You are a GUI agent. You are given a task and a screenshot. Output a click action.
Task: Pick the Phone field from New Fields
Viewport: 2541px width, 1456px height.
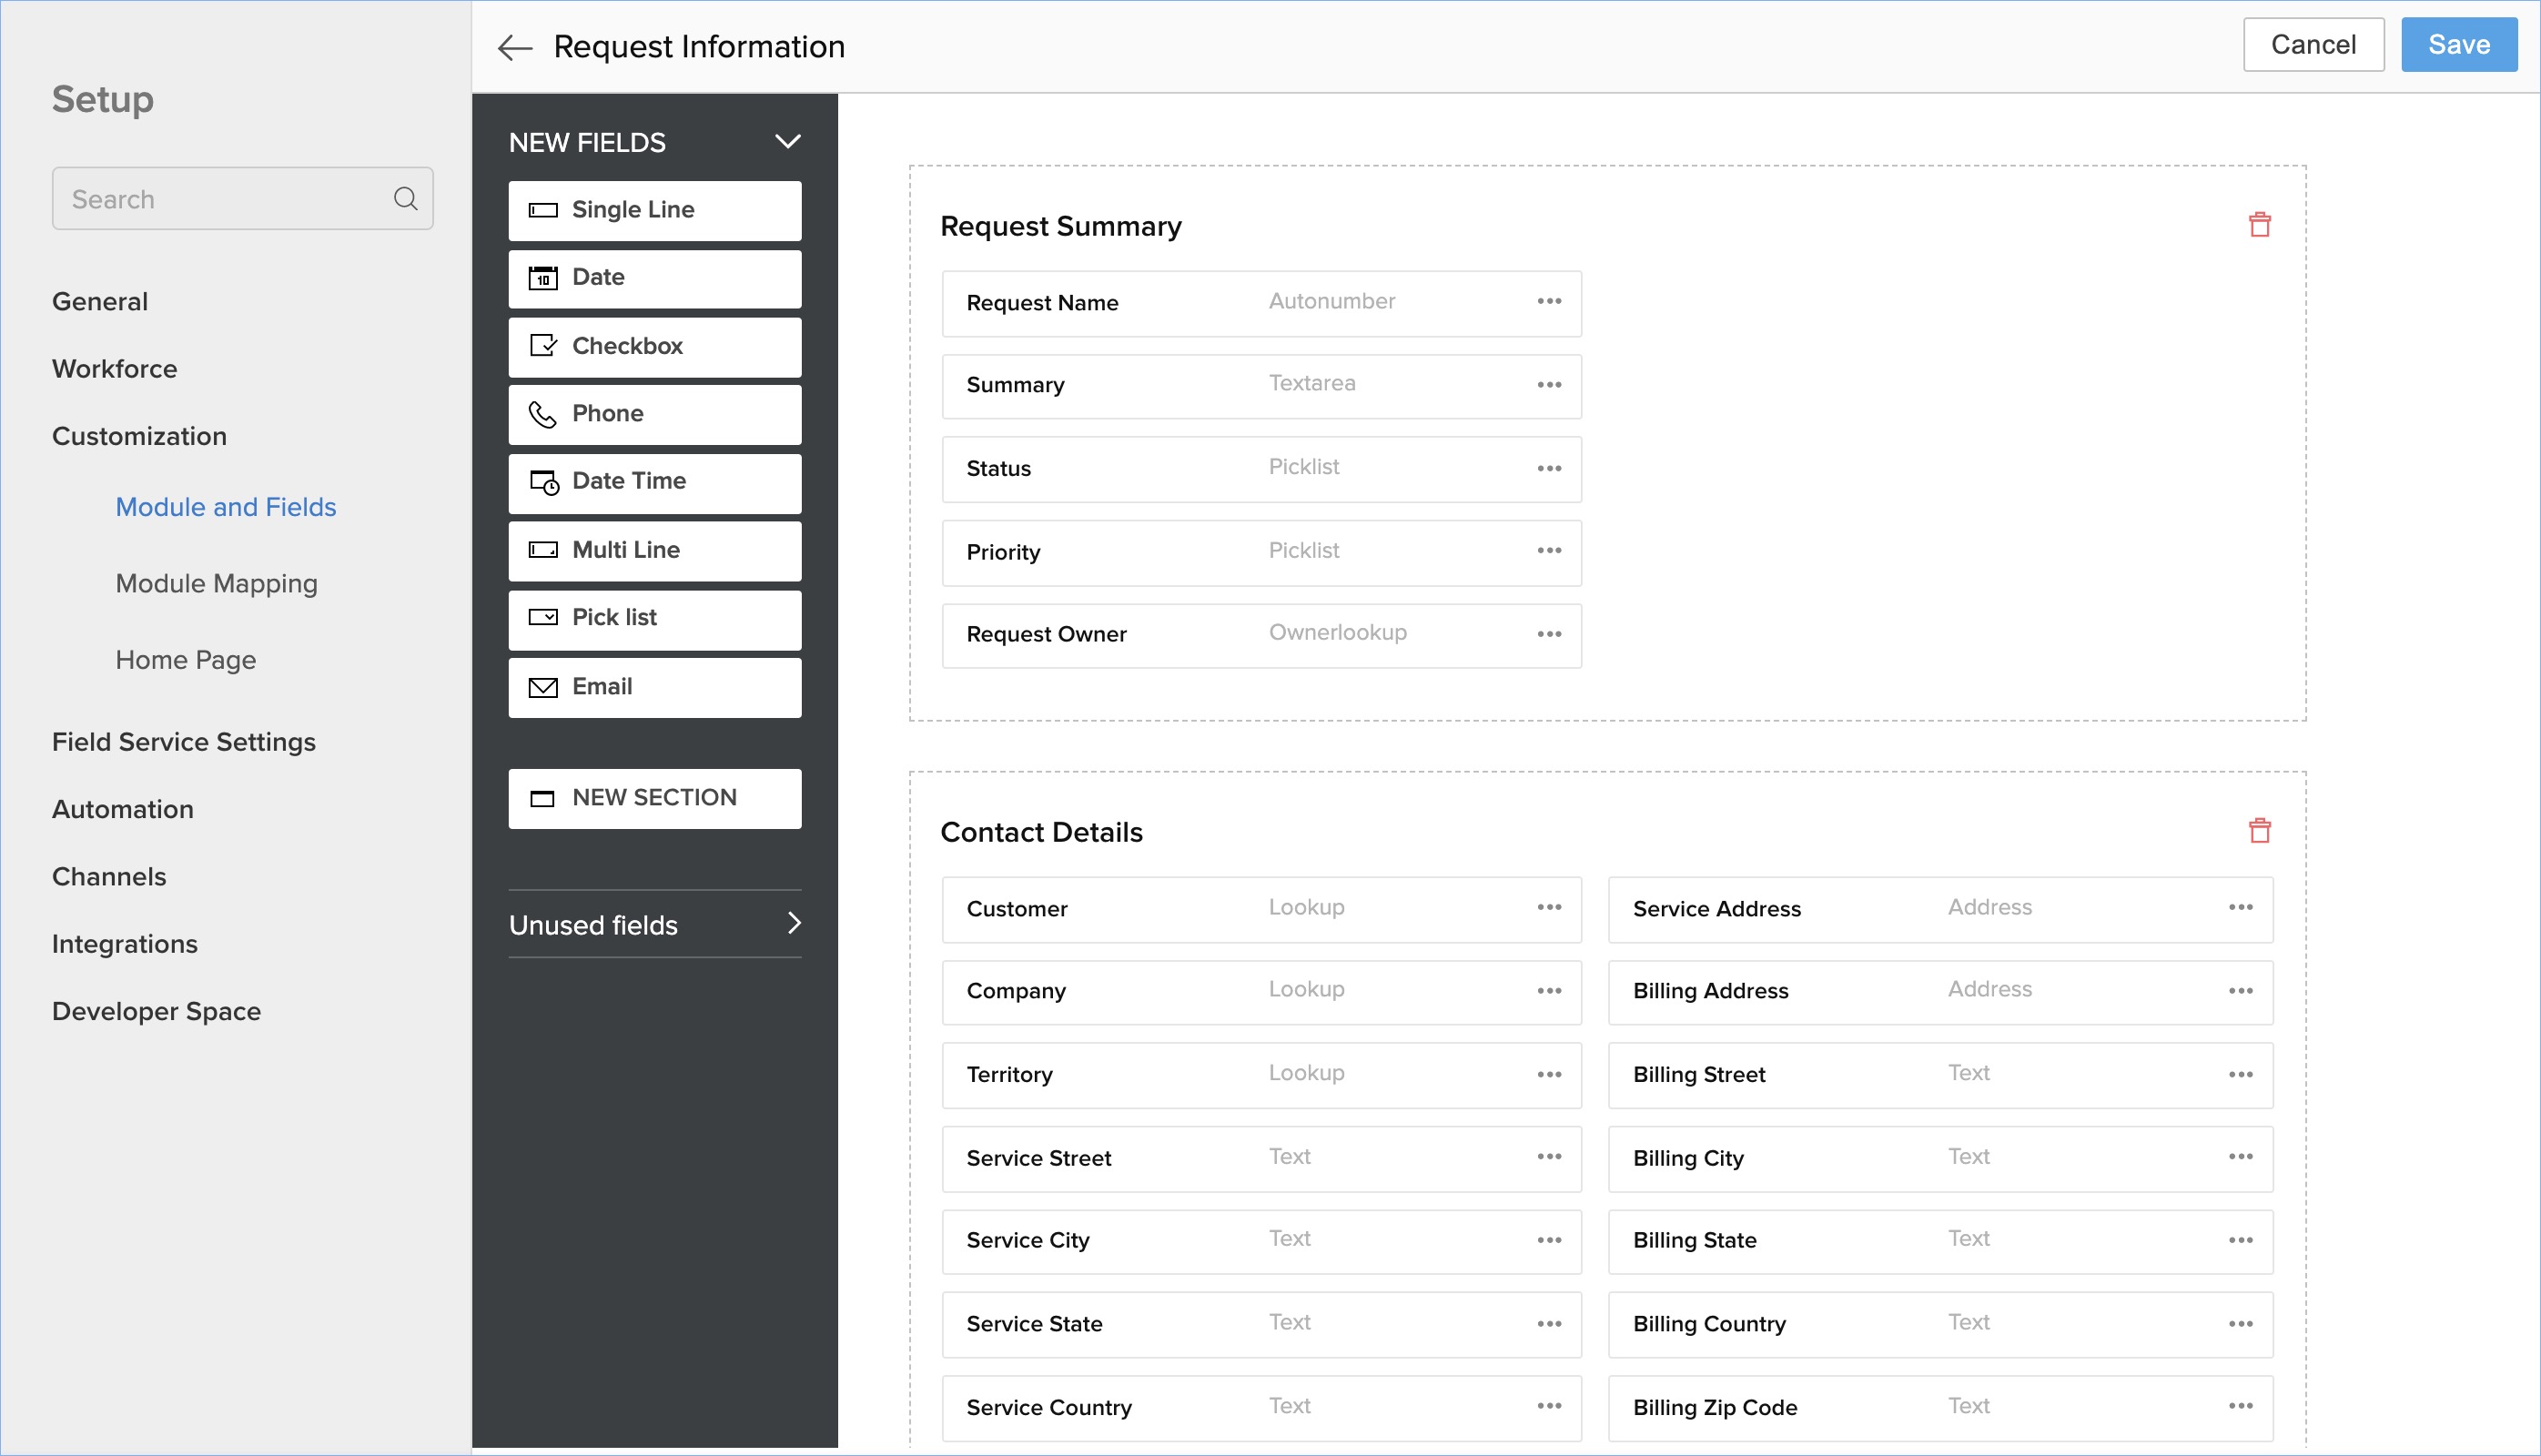pyautogui.click(x=654, y=414)
